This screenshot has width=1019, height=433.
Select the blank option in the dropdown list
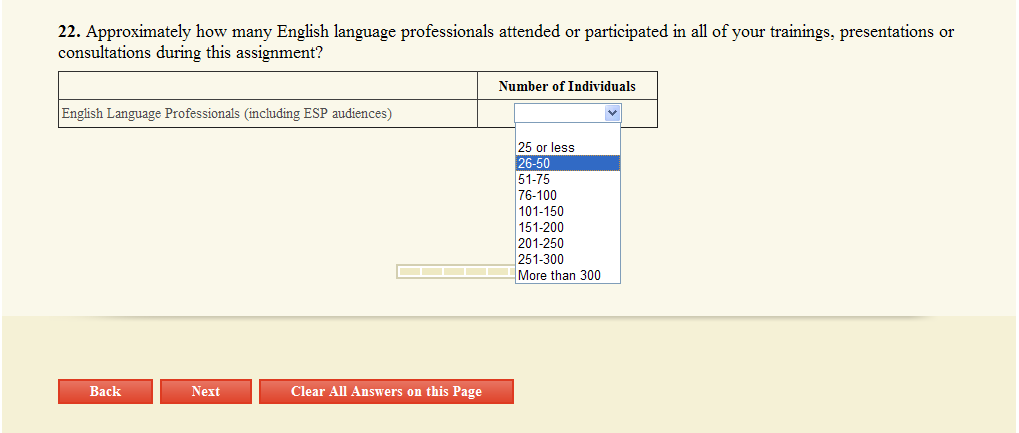(568, 132)
